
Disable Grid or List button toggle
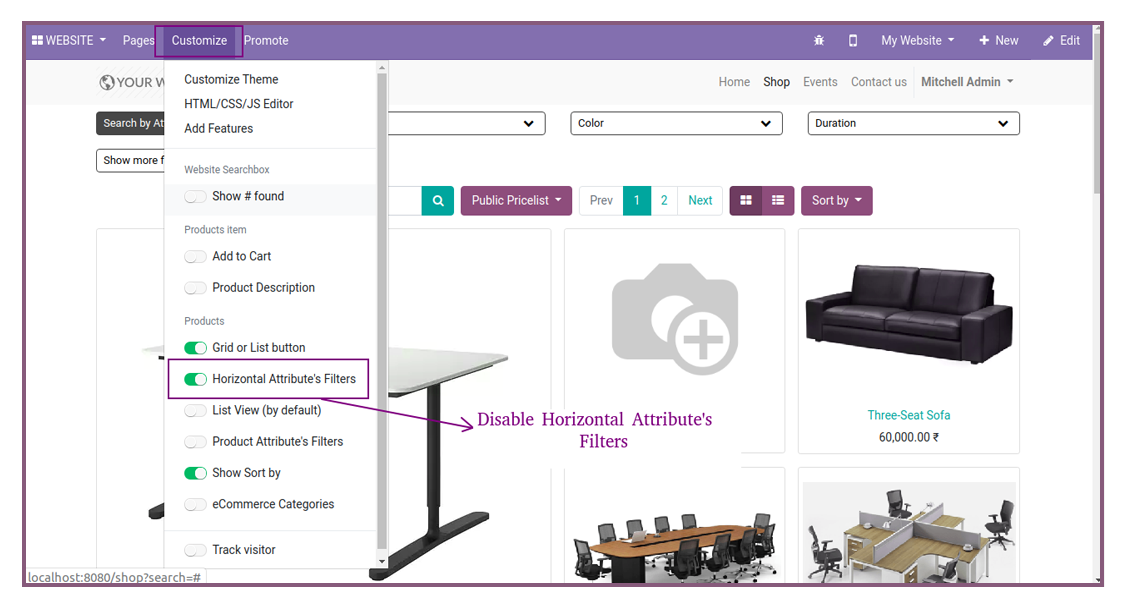pos(195,348)
